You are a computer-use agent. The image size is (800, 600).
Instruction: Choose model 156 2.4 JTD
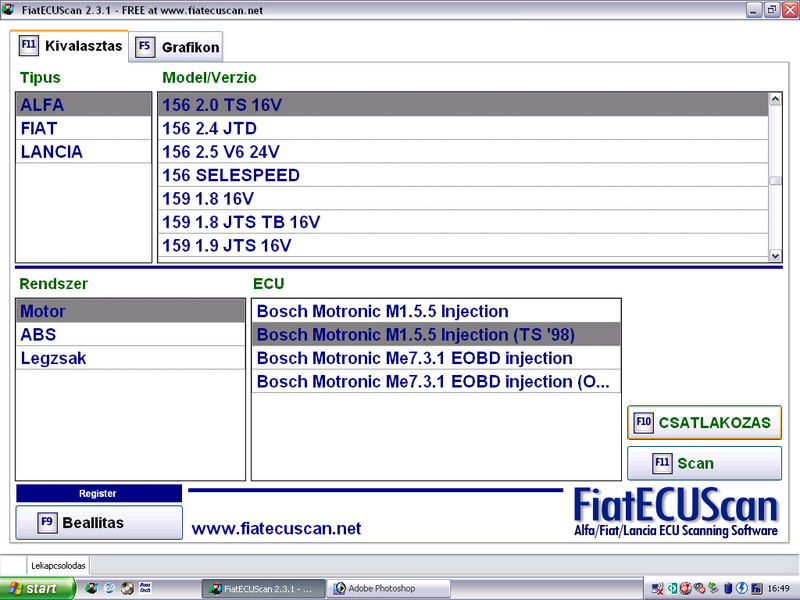pos(463,128)
